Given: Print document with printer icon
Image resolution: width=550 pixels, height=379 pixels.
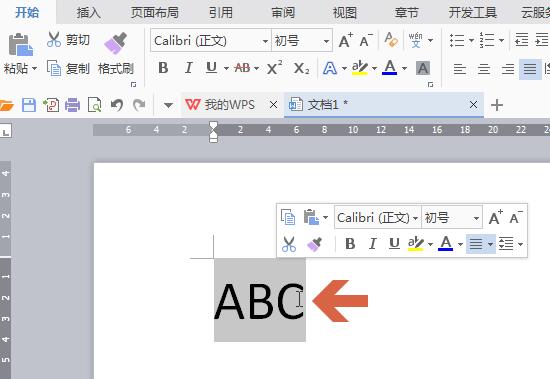Looking at the screenshot, I should pos(72,105).
